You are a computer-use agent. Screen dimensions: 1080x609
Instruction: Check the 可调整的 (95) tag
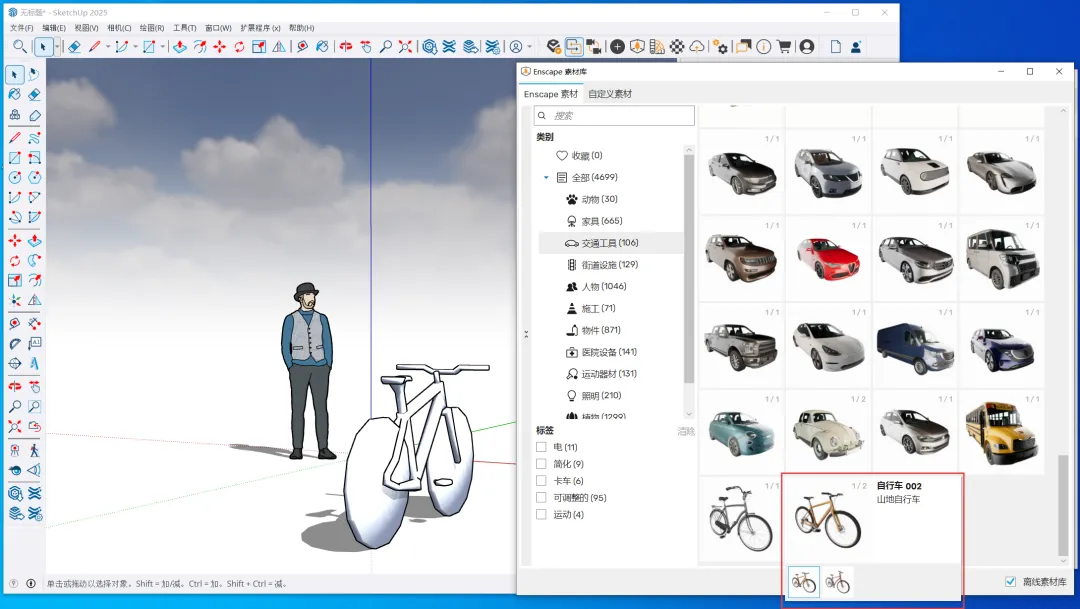coord(541,497)
